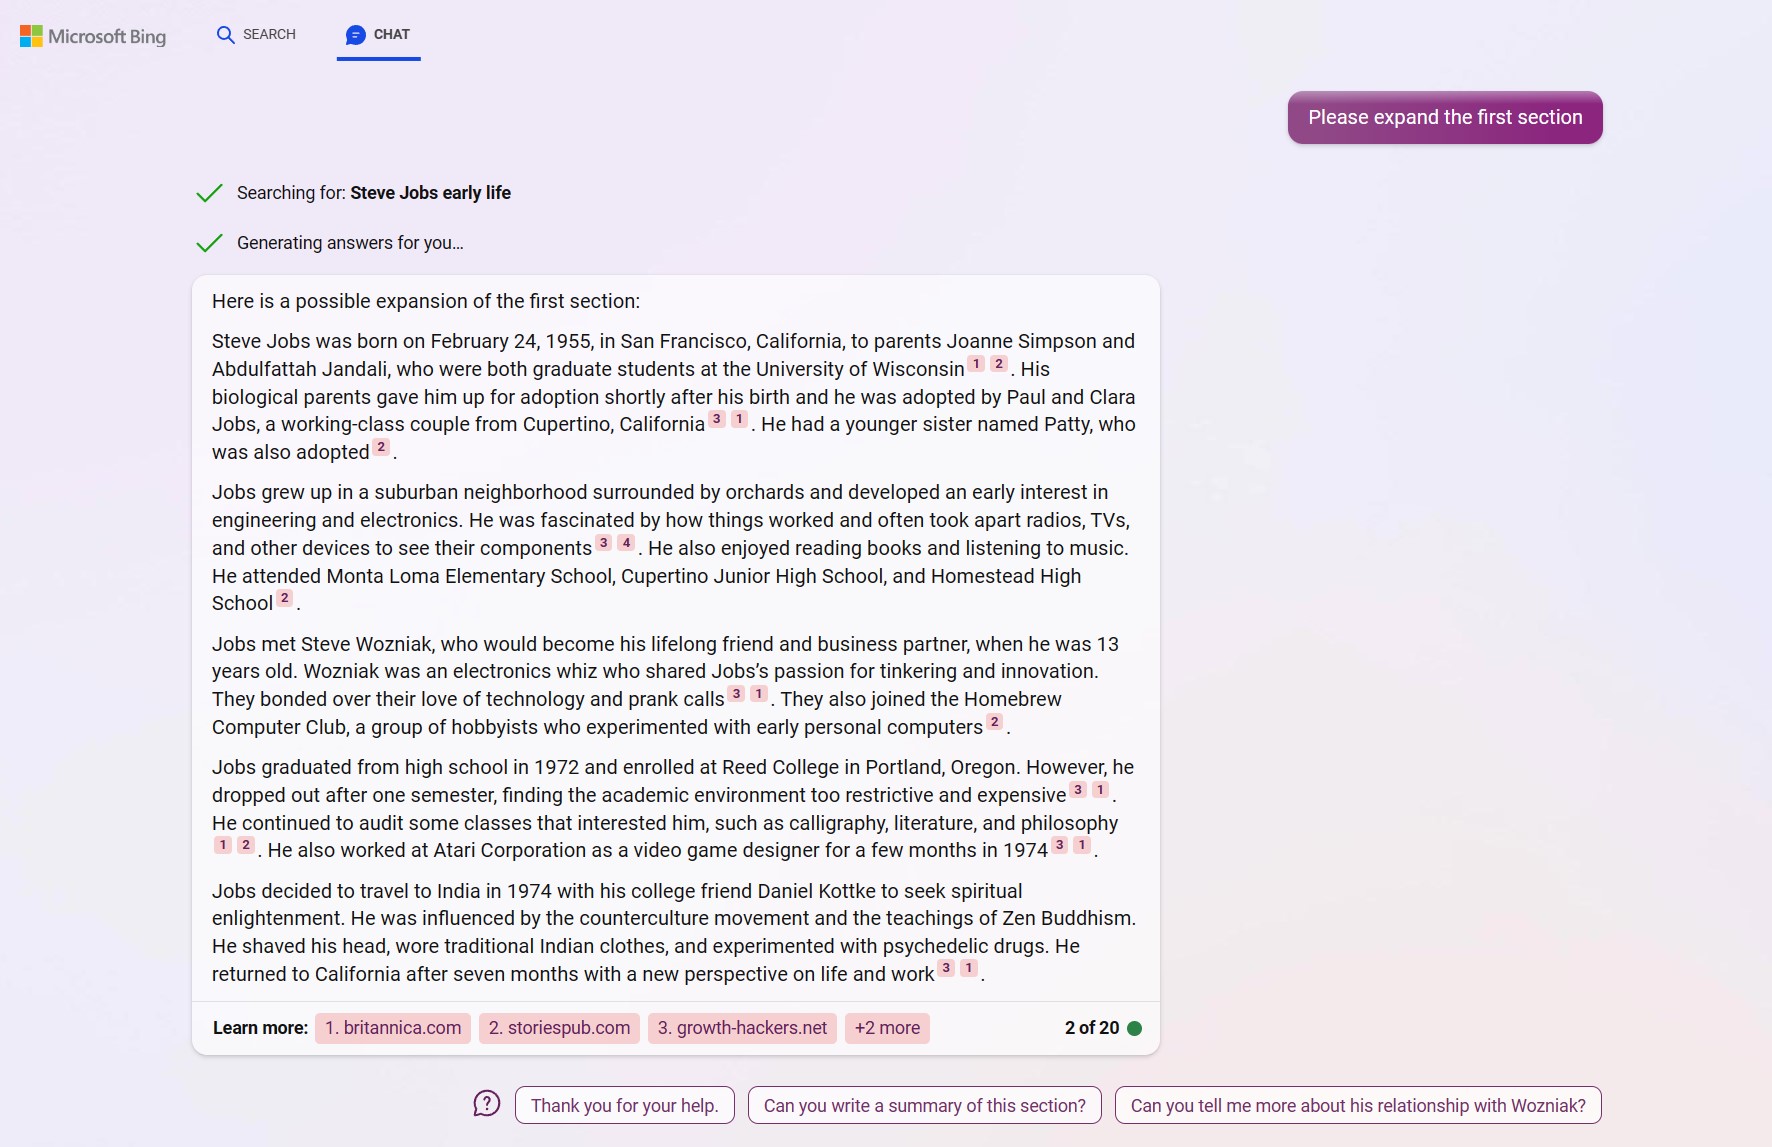Click the 'Please expand the first section' message bubble

(x=1445, y=118)
